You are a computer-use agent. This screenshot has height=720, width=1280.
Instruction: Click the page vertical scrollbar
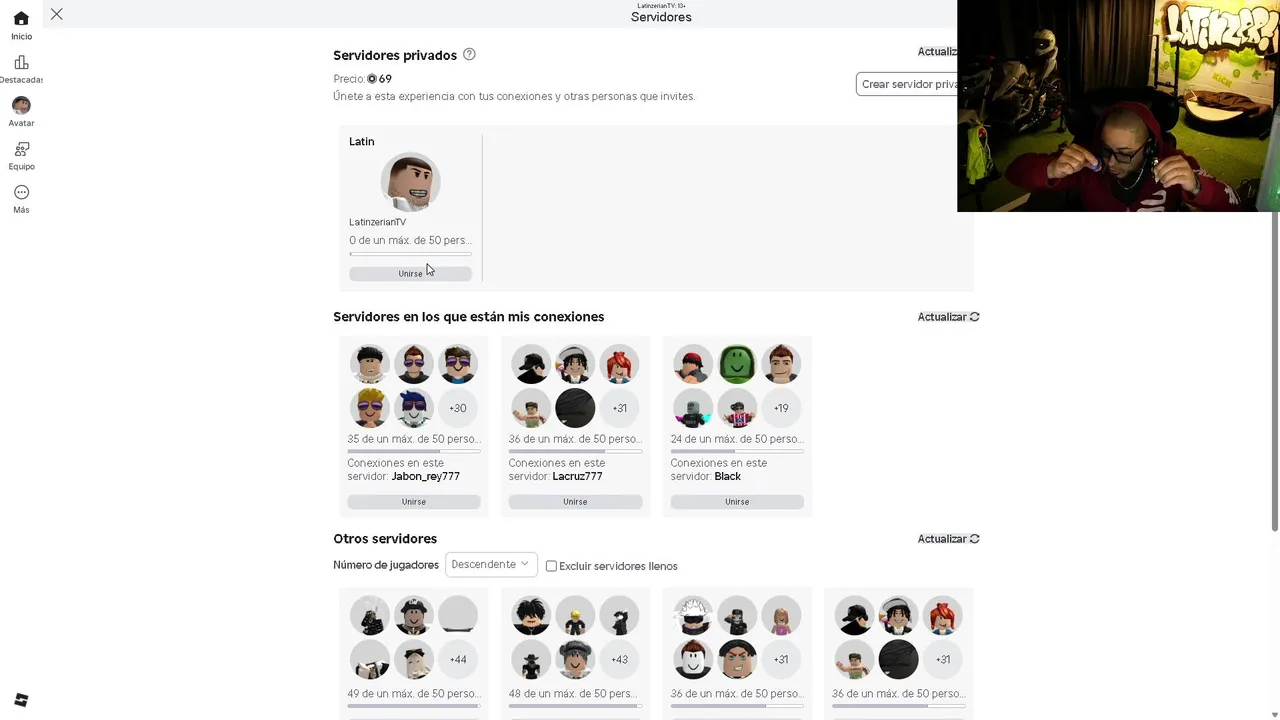coord(1274,370)
